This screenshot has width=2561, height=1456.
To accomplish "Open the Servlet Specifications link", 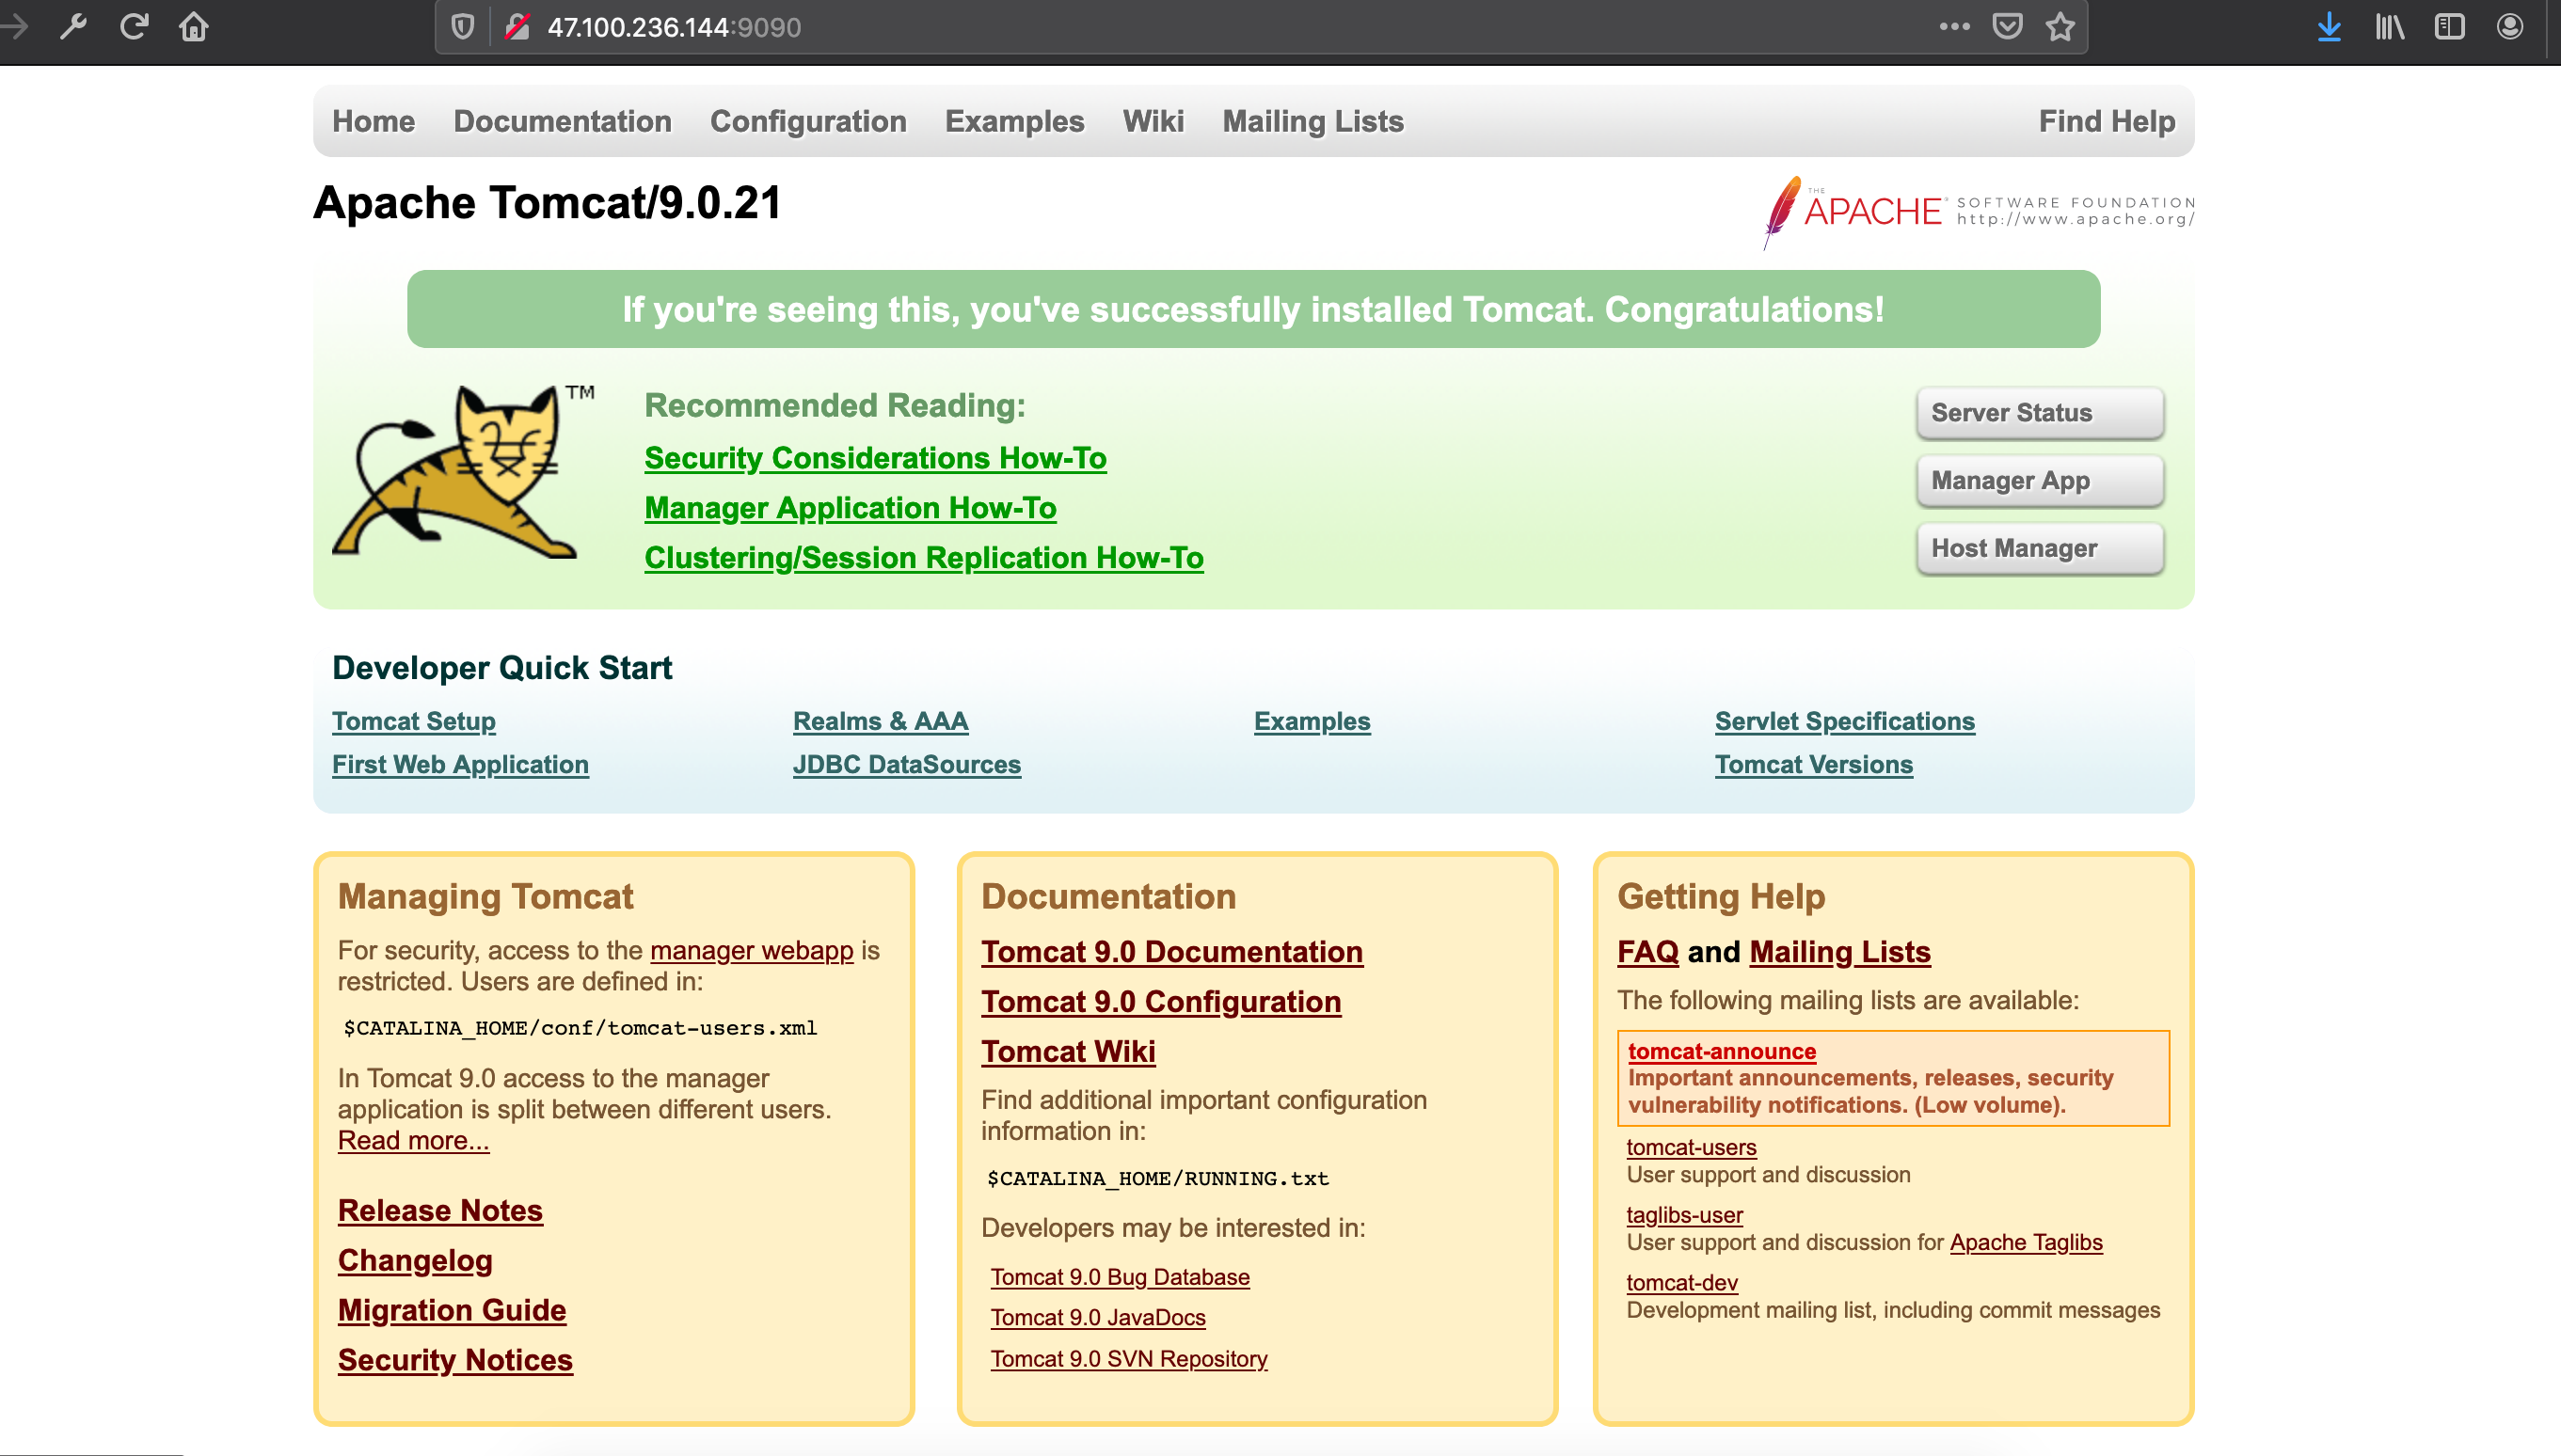I will tap(1844, 721).
